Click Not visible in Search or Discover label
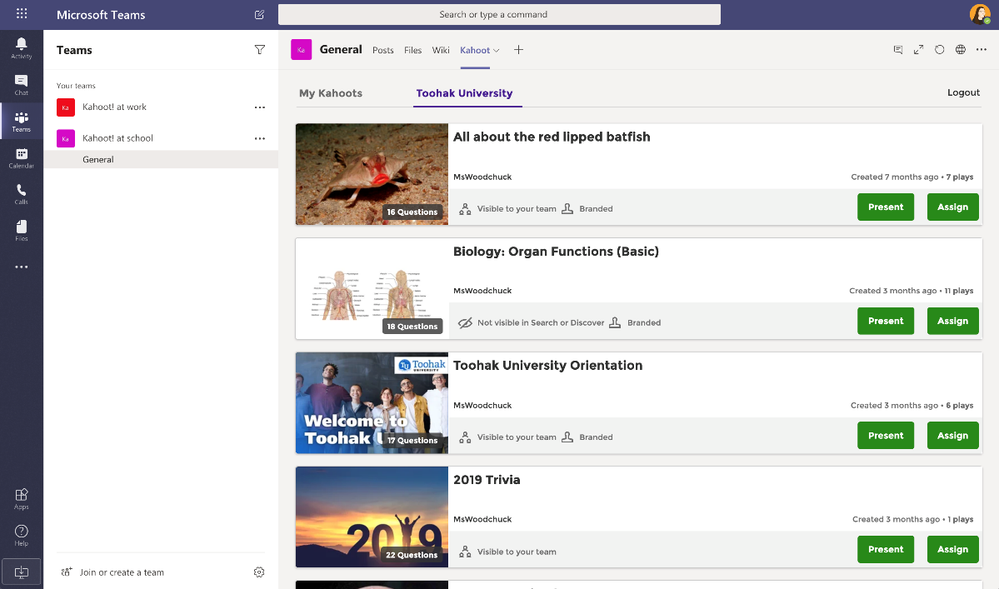Viewport: 999px width, 589px height. point(541,323)
